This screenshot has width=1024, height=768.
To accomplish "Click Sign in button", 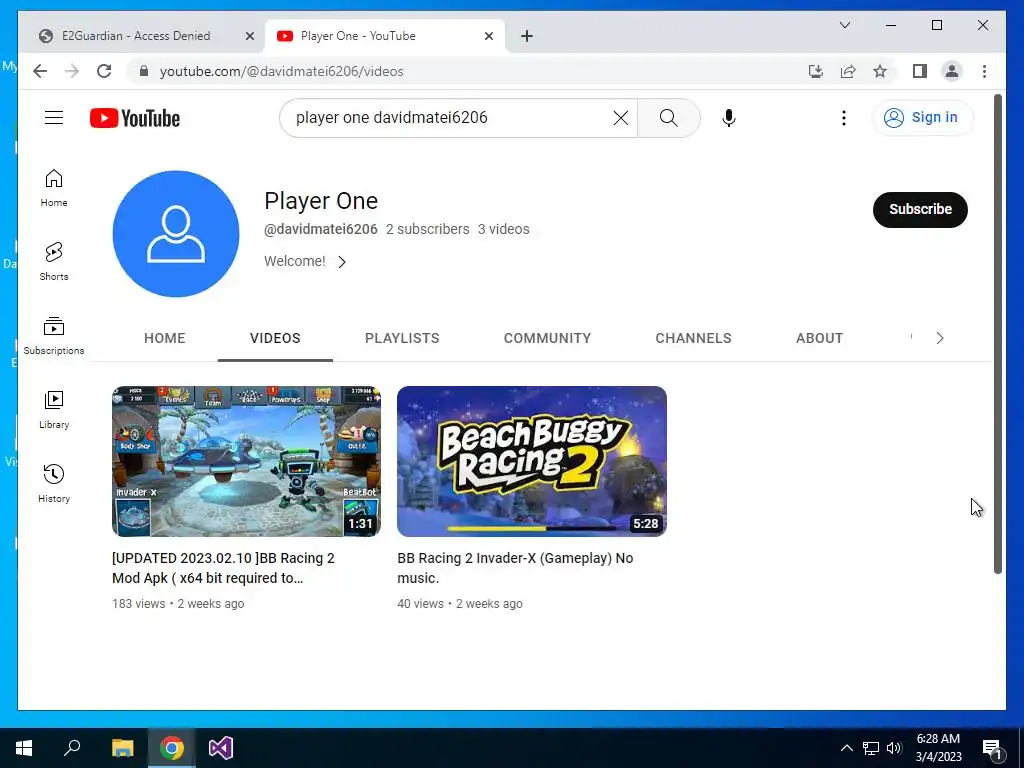I will pos(921,118).
